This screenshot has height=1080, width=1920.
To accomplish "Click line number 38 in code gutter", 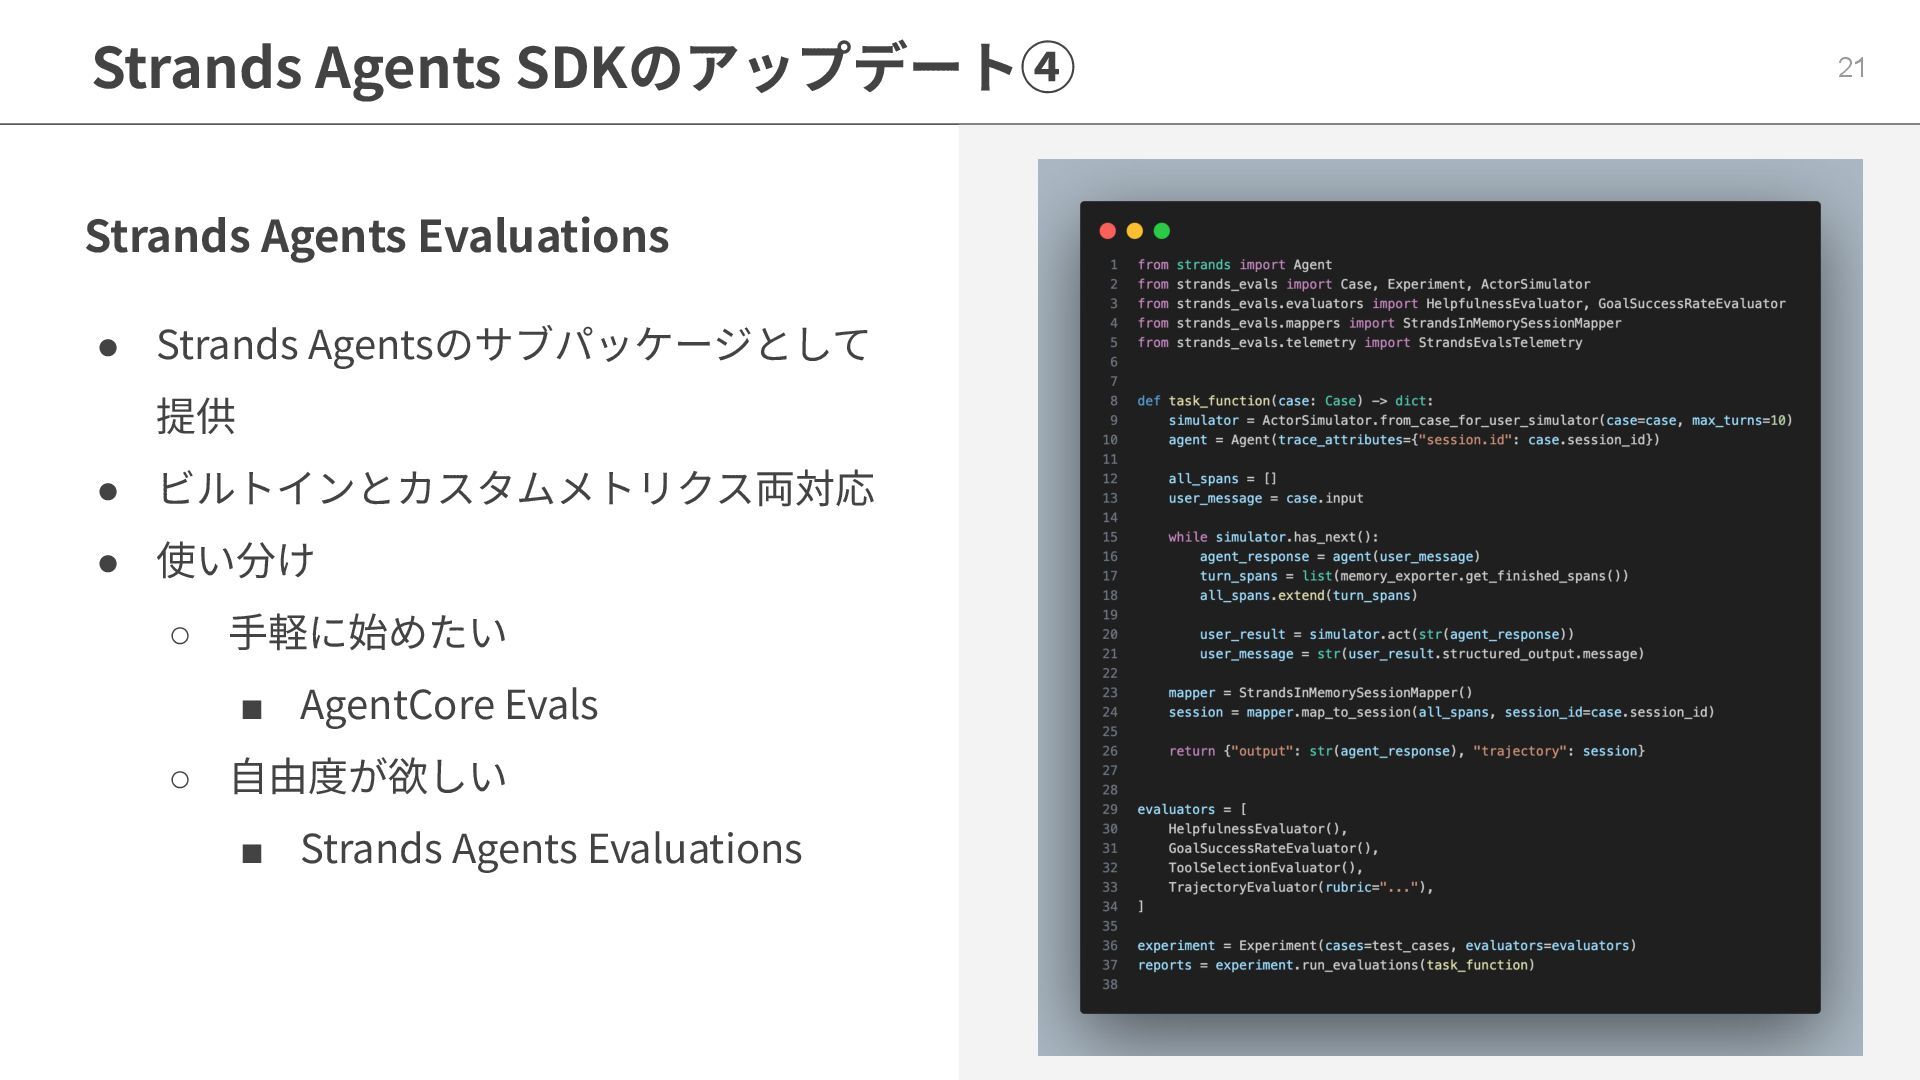I will pos(1110,985).
